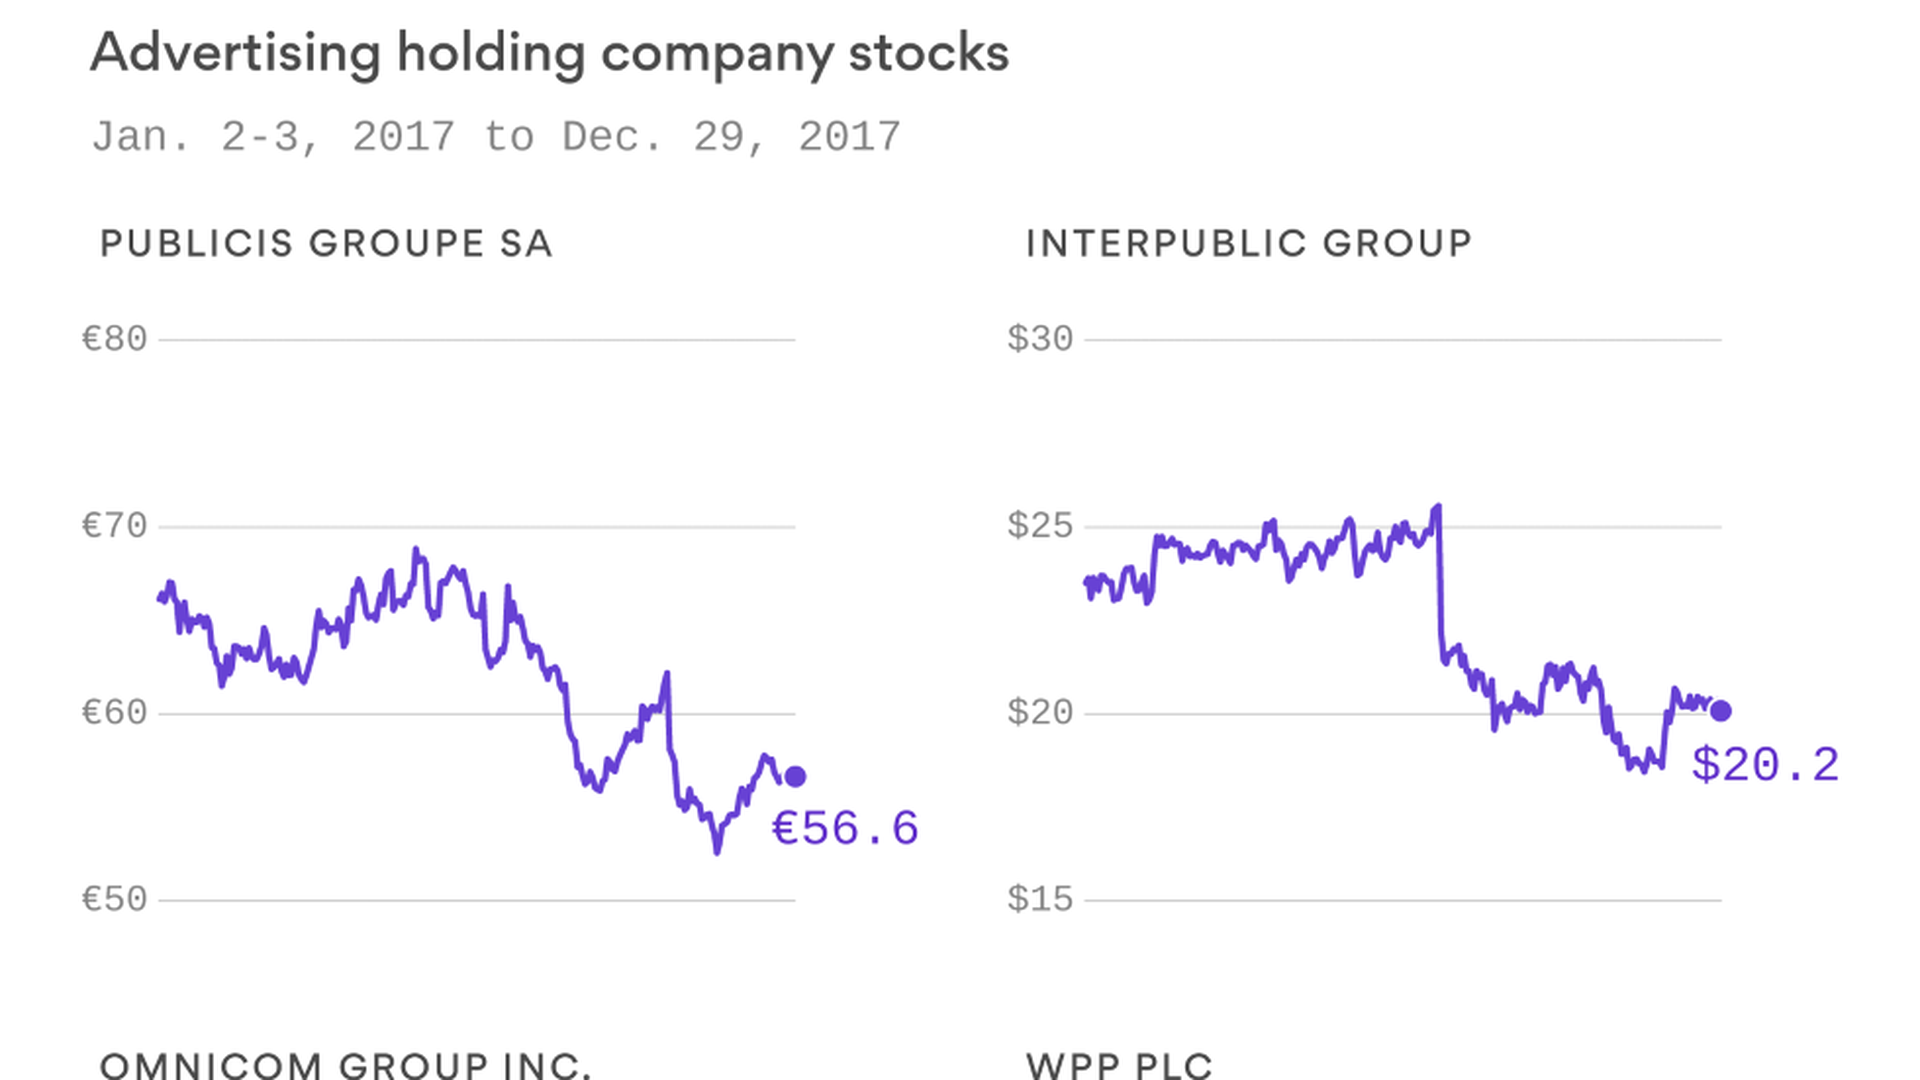Screen dimensions: 1920x1080
Task: Select the 'WPP PLC' chart heading
Action: pos(1119,1064)
